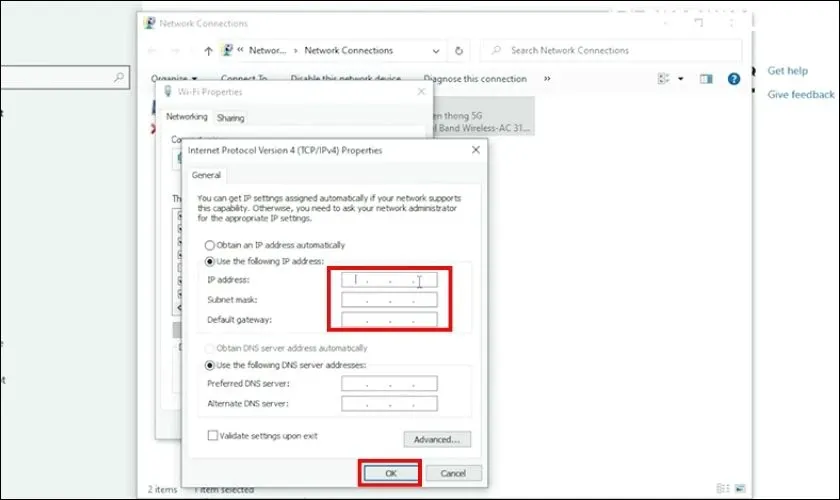Close the Wi-Fi Properties window
This screenshot has height=500, width=840.
click(x=421, y=92)
